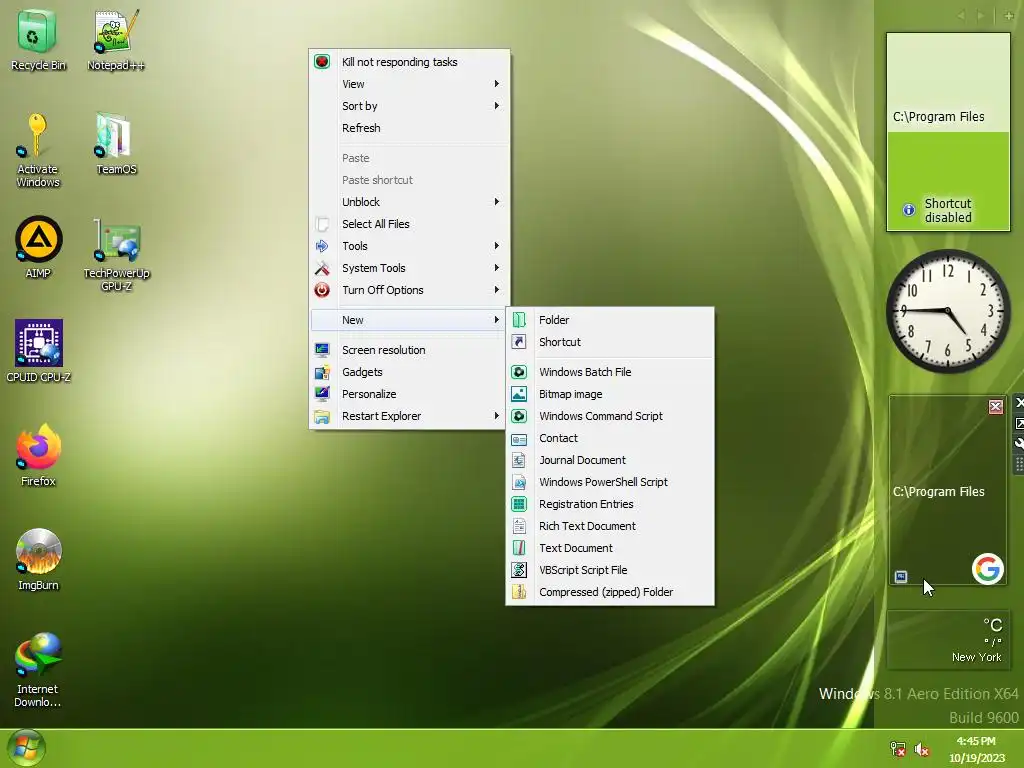
Task: Click the small icon at gadget bottom-left
Action: [901, 577]
